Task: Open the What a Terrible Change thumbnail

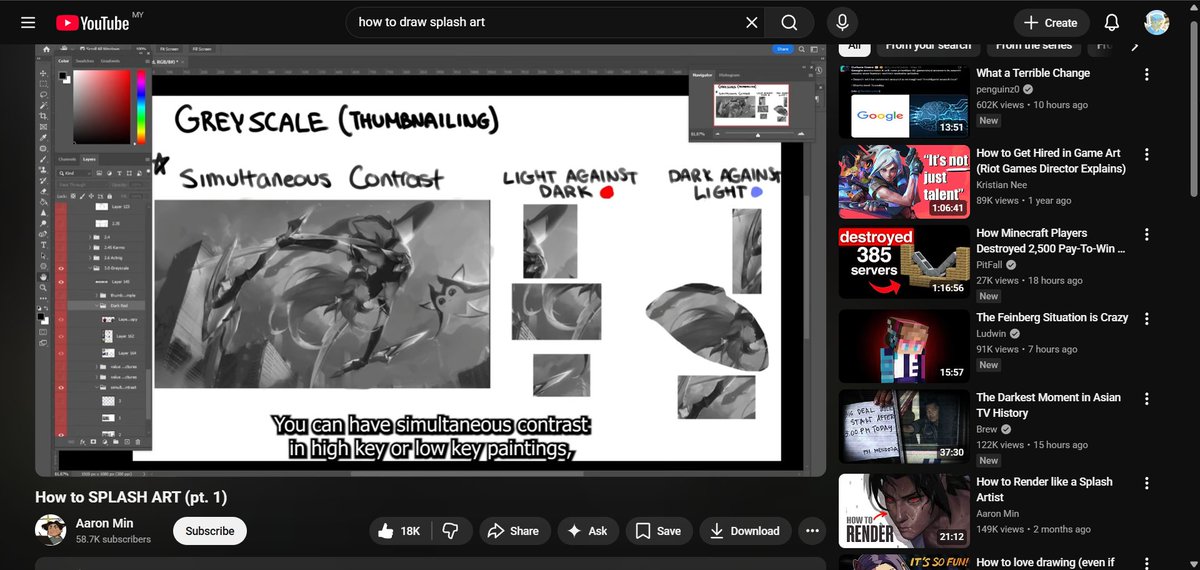Action: 903,102
